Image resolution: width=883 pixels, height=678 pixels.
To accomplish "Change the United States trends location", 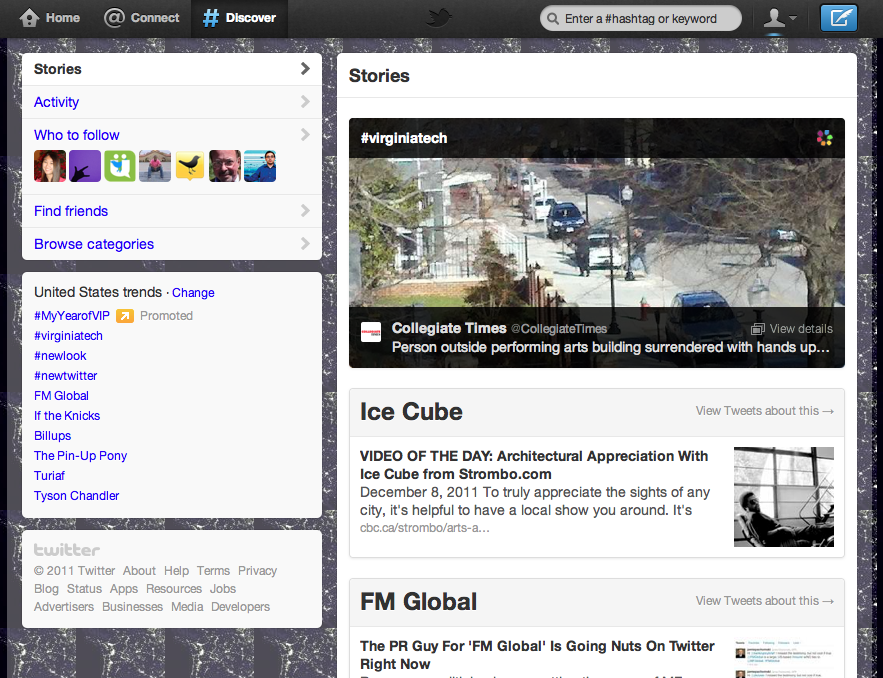I will point(193,293).
